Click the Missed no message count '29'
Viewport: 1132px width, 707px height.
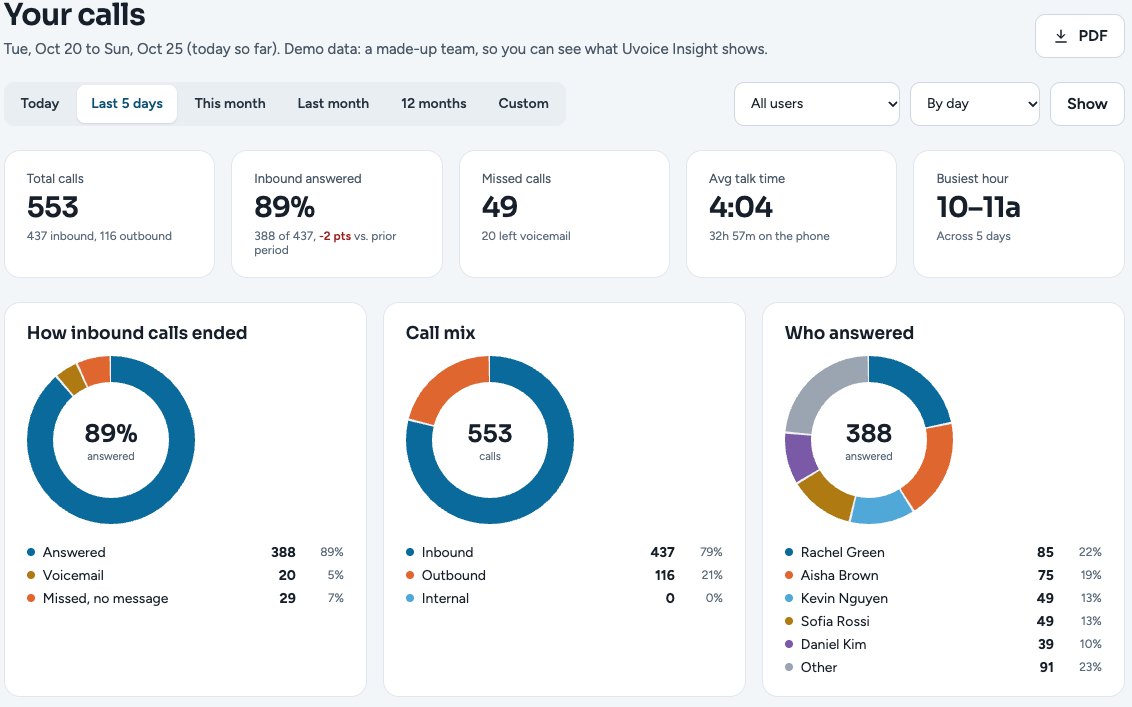point(287,599)
